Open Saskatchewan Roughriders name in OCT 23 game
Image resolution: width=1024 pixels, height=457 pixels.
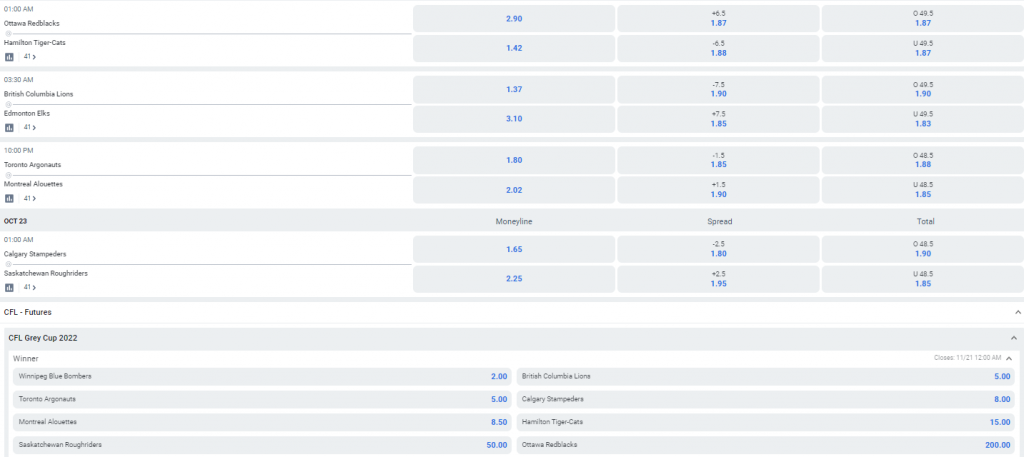coord(46,274)
